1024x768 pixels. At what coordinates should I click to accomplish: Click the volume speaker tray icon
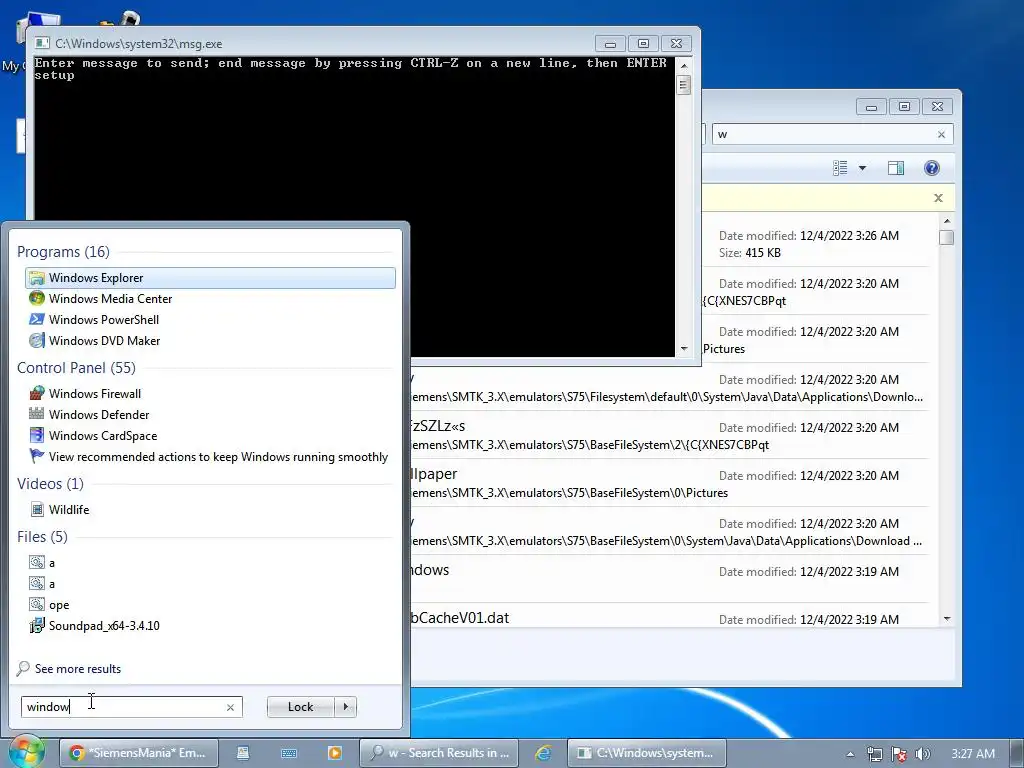click(x=923, y=754)
